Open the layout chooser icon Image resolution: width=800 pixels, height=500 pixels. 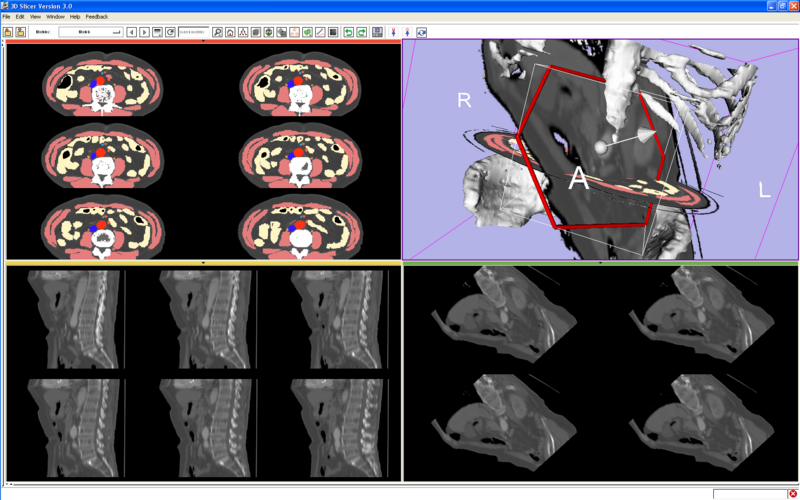pyautogui.click(x=377, y=32)
